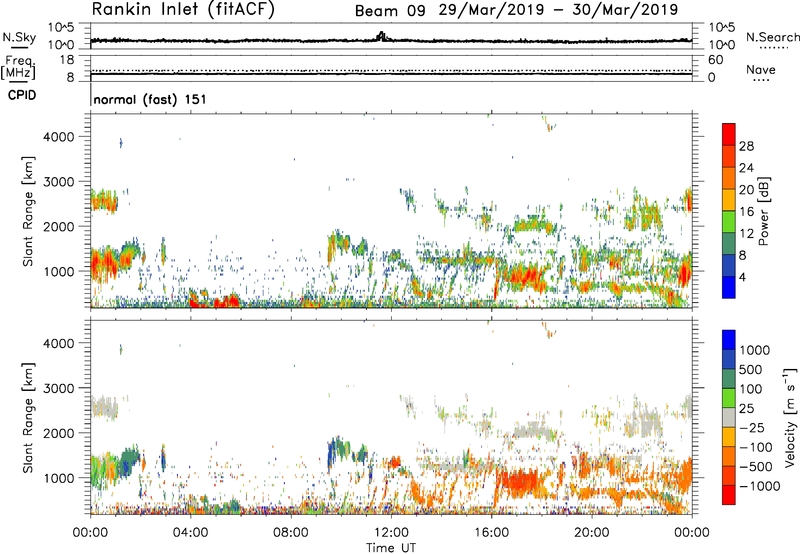This screenshot has height=554, width=800.
Task: Click the '-1000' tick on Velocity colorbar
Action: click(x=760, y=486)
